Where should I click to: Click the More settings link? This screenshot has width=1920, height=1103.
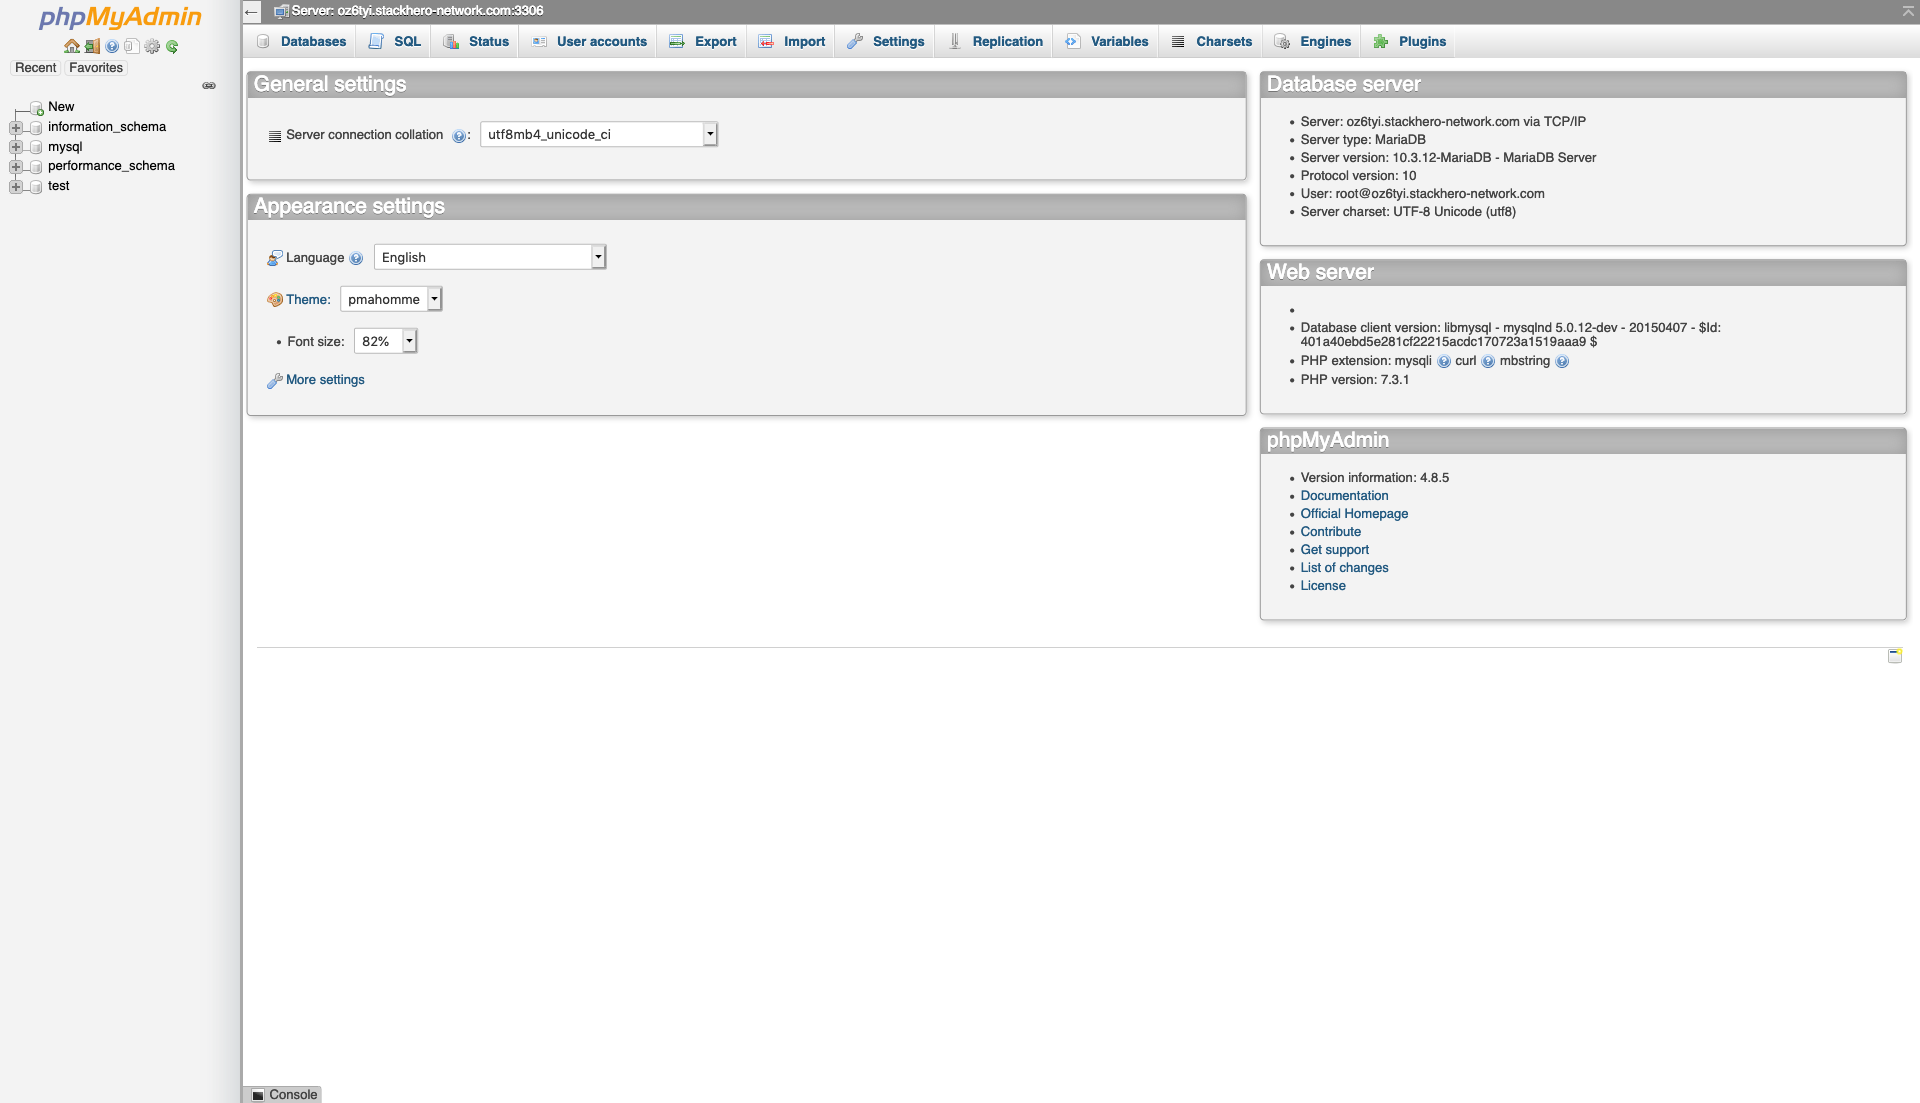tap(324, 380)
